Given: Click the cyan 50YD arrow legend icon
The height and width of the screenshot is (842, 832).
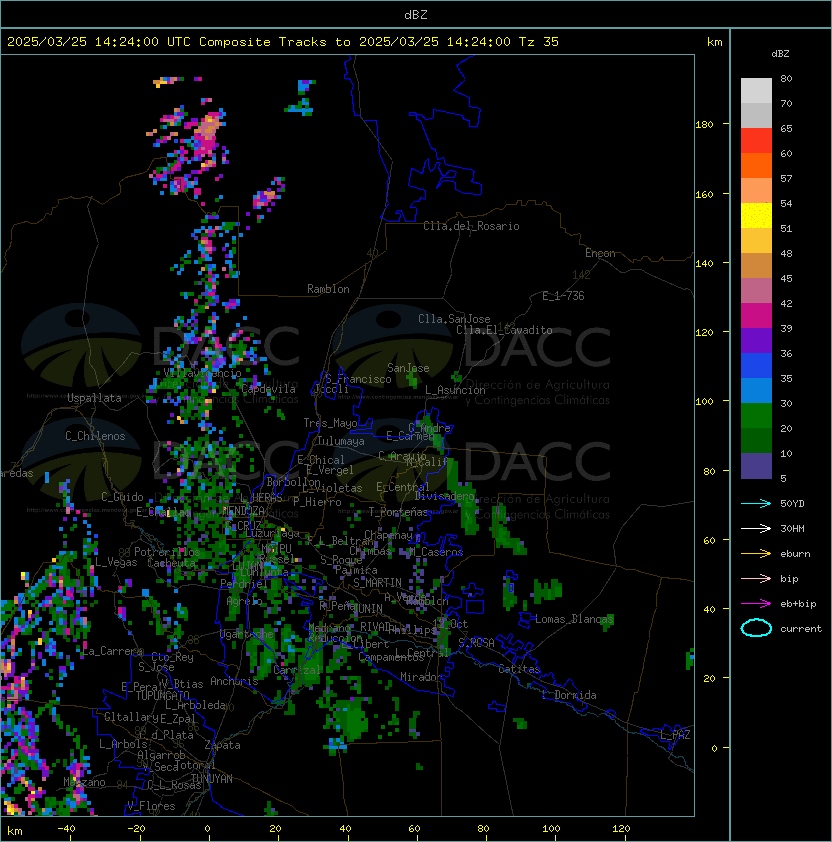Looking at the screenshot, I should click(756, 503).
